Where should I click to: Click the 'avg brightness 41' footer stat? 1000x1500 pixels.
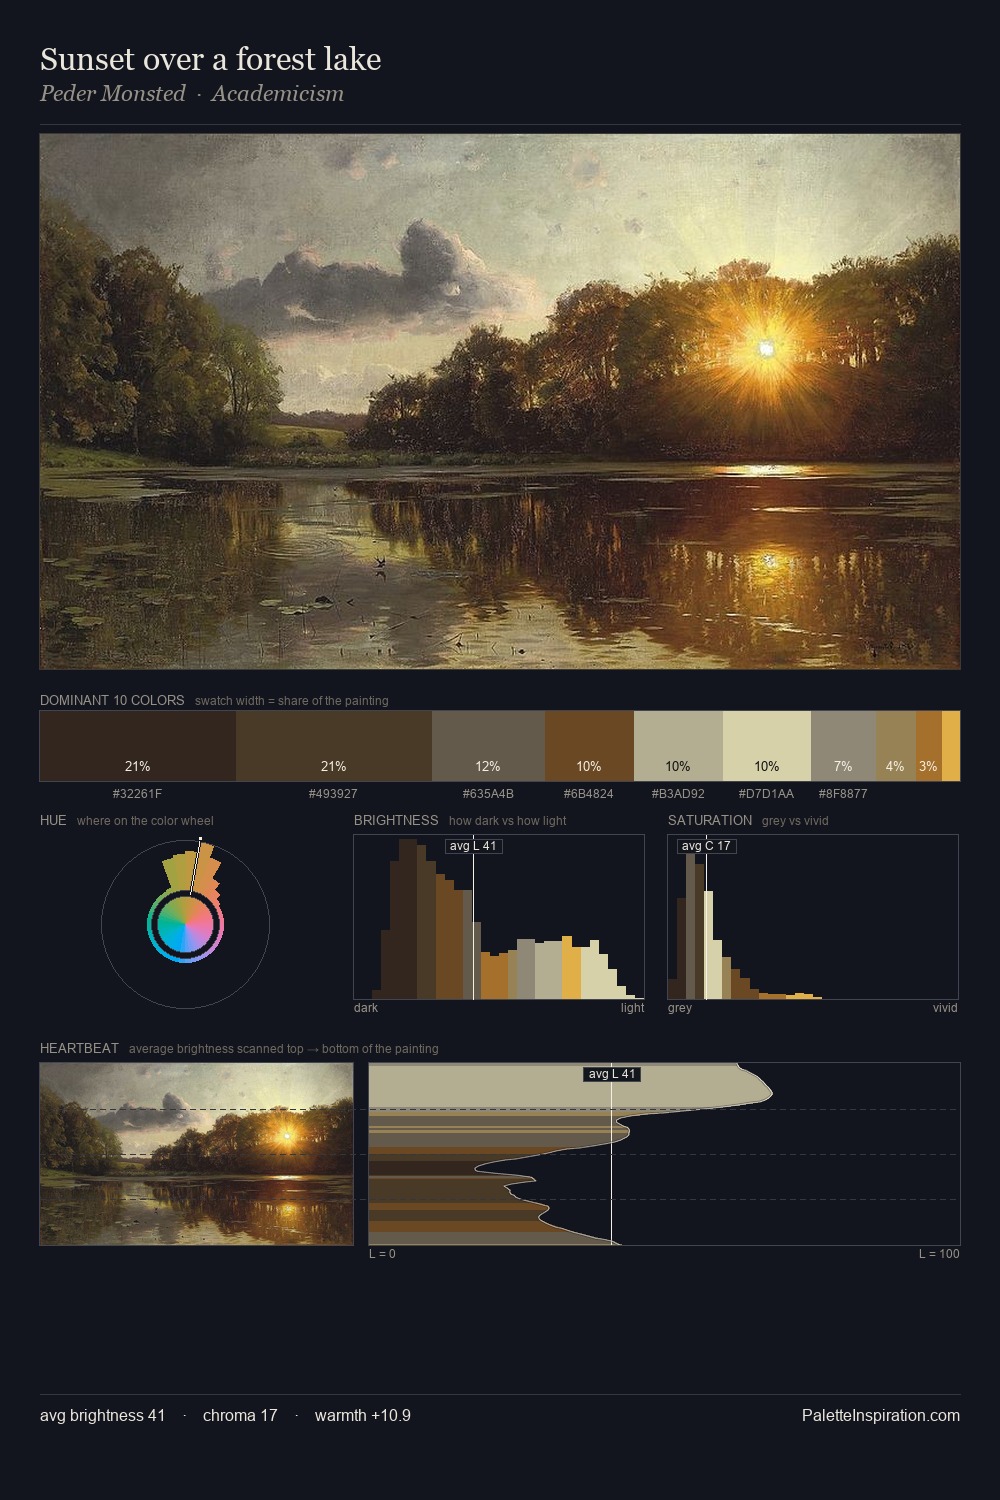click(103, 1415)
